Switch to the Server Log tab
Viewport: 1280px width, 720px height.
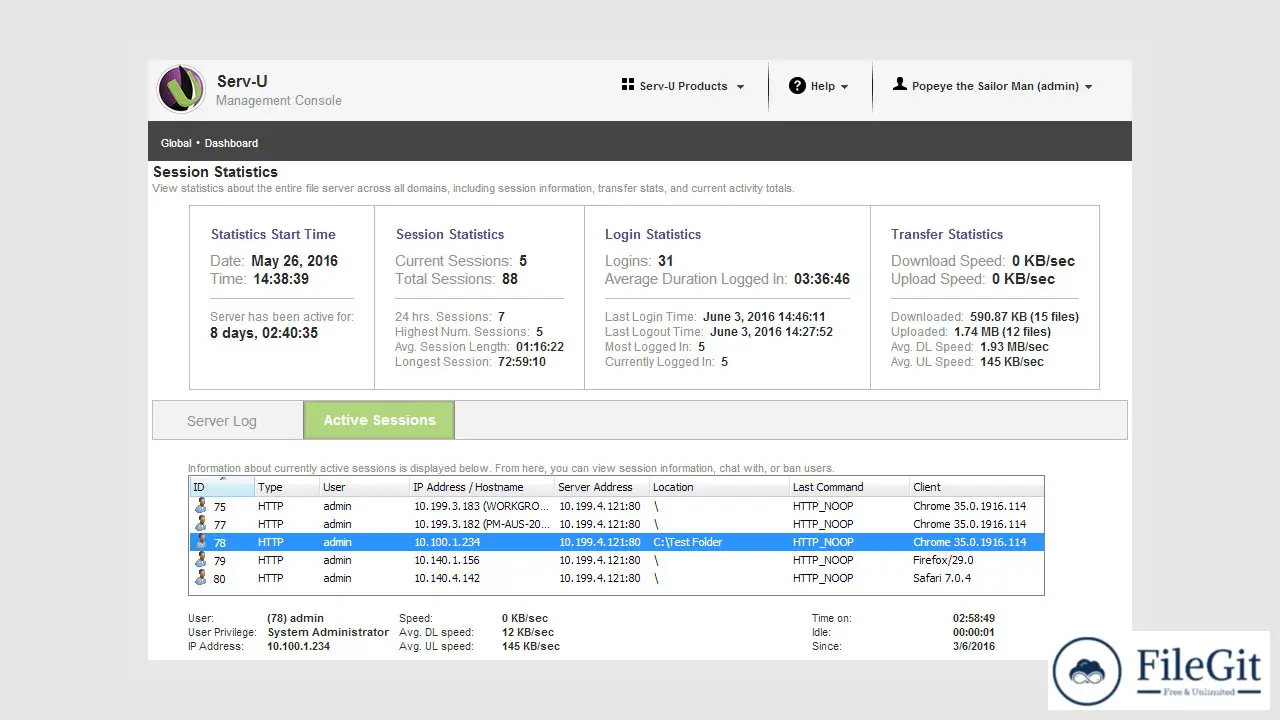point(228,420)
